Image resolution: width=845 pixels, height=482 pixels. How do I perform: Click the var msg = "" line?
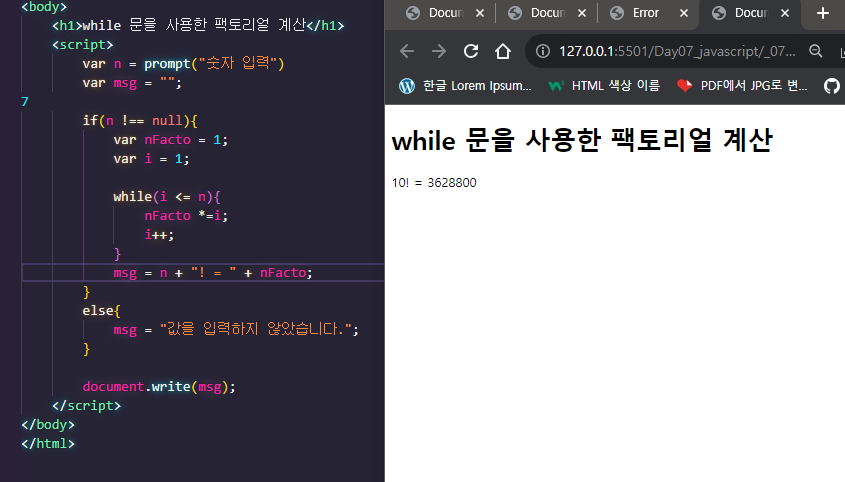tap(132, 83)
